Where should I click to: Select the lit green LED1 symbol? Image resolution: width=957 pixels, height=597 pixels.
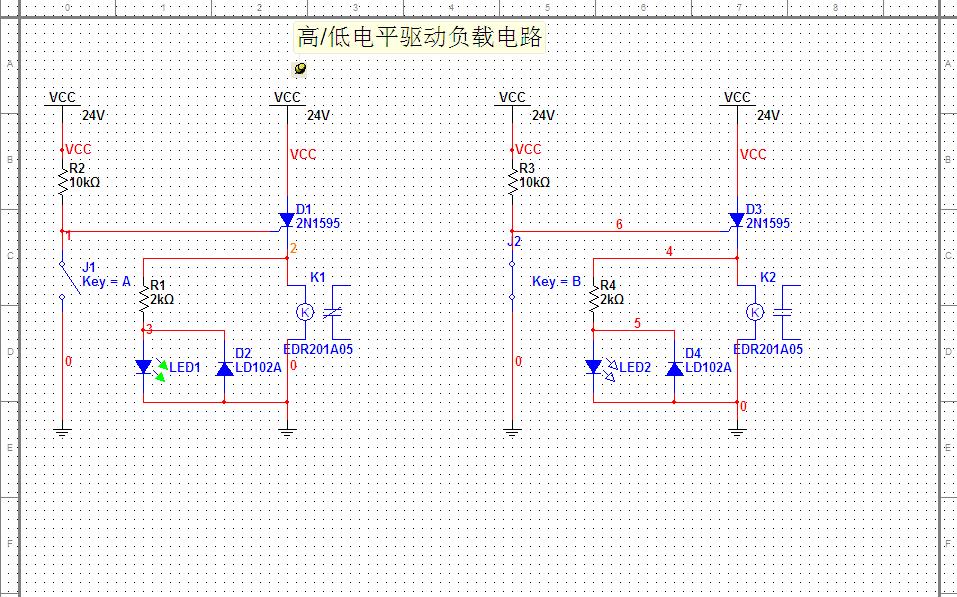[144, 367]
